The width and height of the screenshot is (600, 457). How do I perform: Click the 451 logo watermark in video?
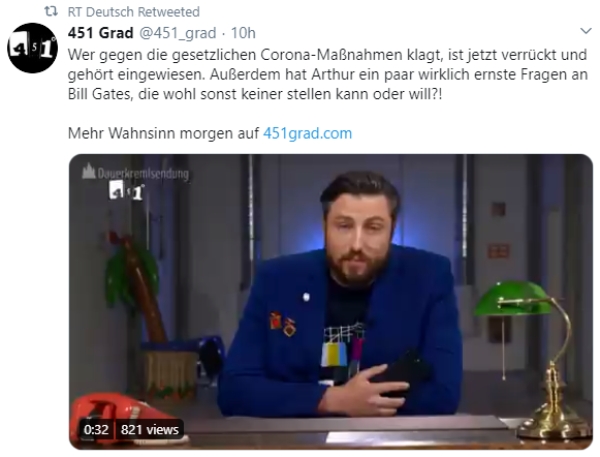[x=127, y=191]
